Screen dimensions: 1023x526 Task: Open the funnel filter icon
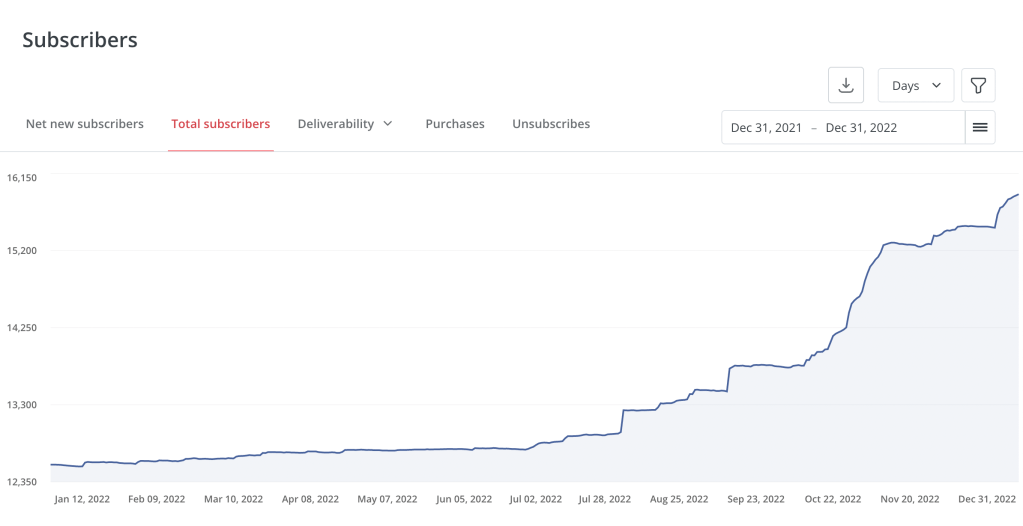tap(978, 85)
